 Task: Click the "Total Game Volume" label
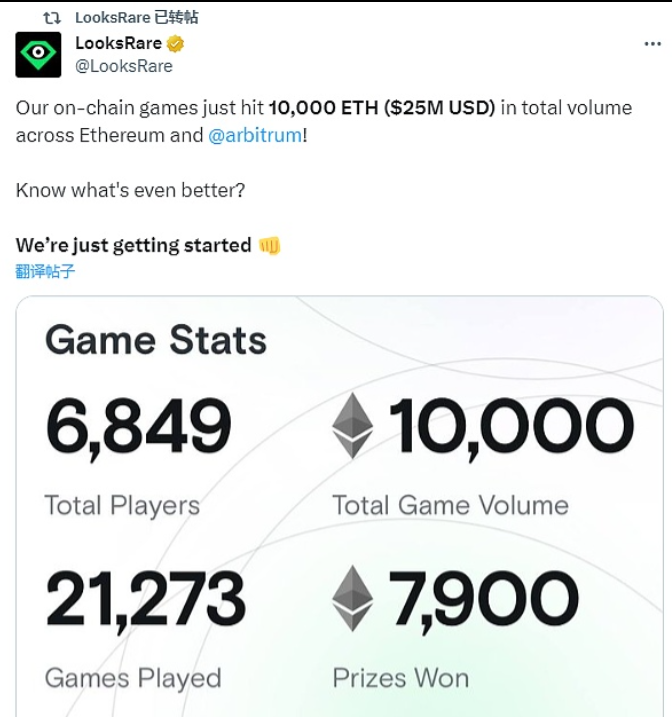click(x=450, y=505)
